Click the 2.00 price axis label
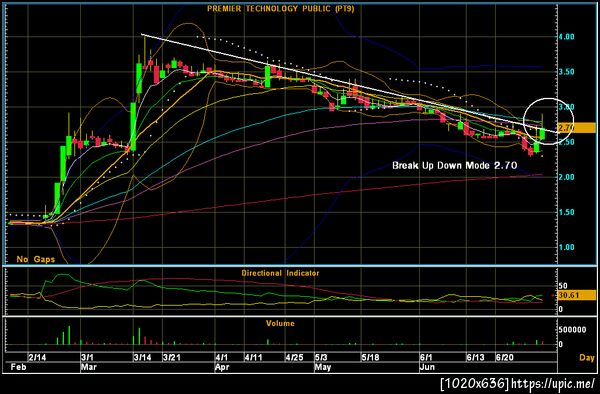Image resolution: width=600 pixels, height=394 pixels. (x=566, y=177)
